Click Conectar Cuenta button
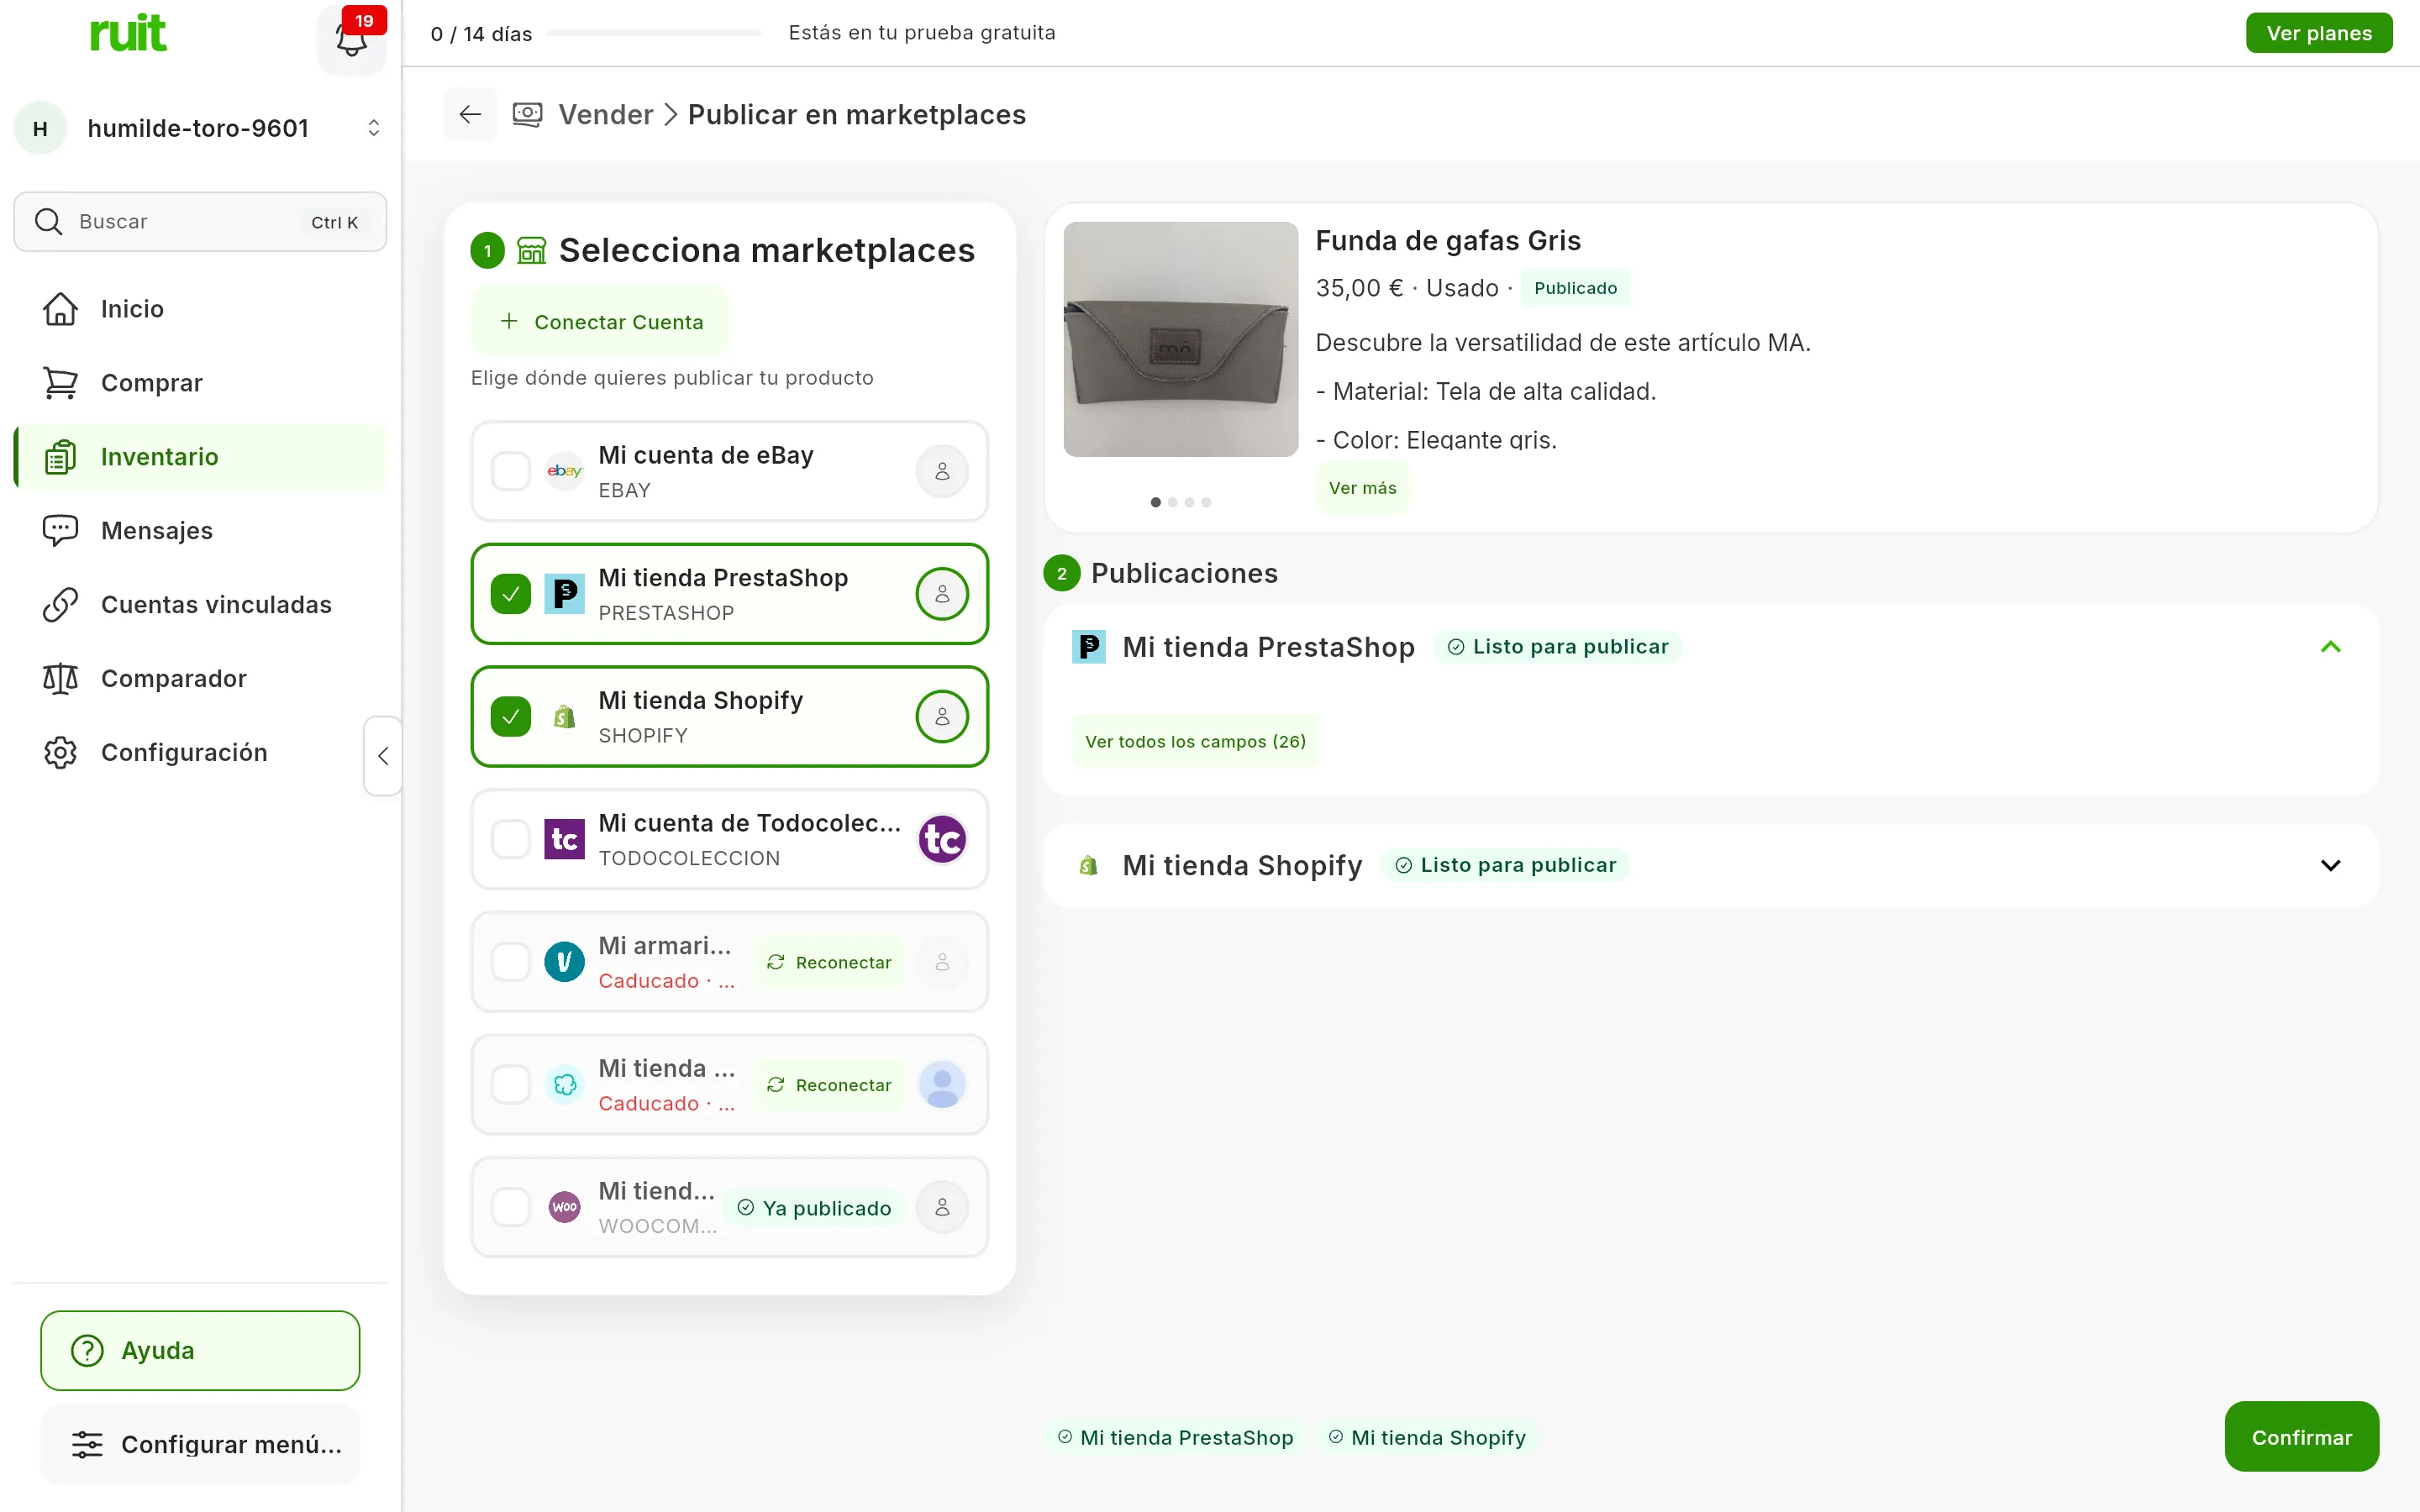2420x1512 pixels. pos(601,322)
